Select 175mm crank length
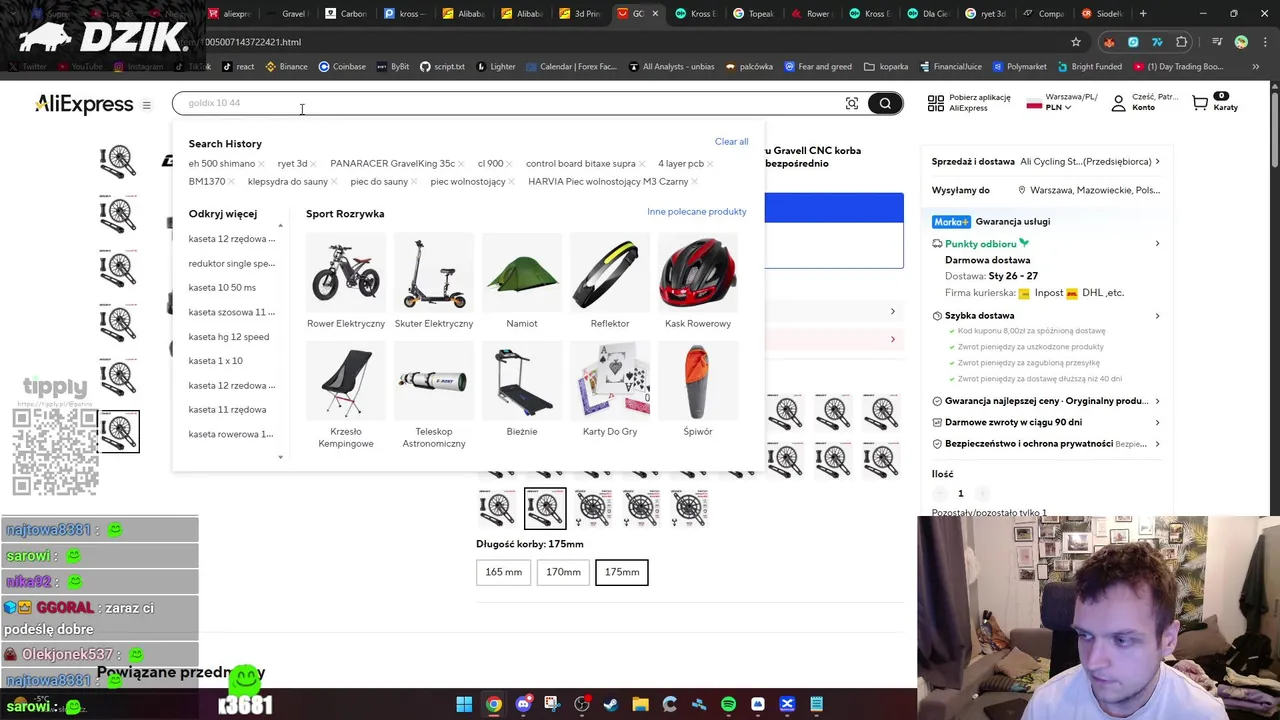 point(622,572)
